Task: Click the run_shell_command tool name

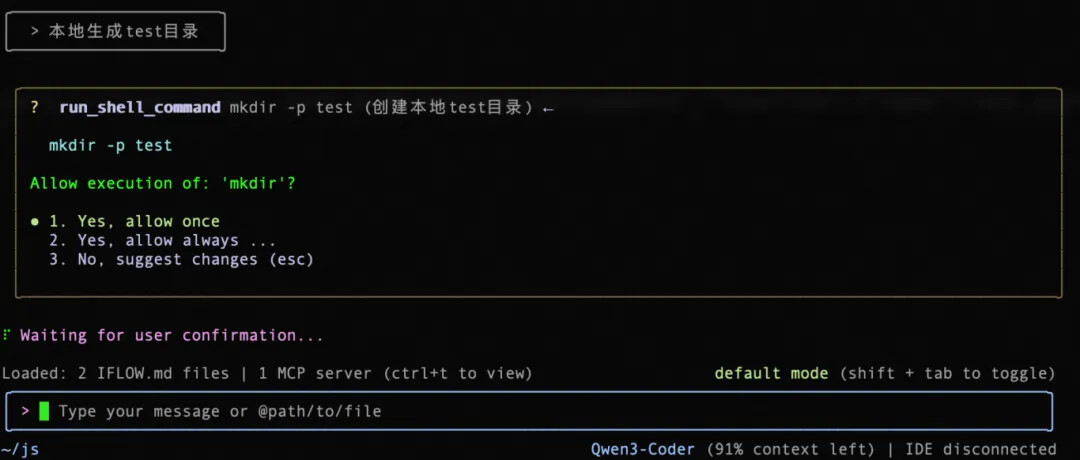Action: (140, 108)
